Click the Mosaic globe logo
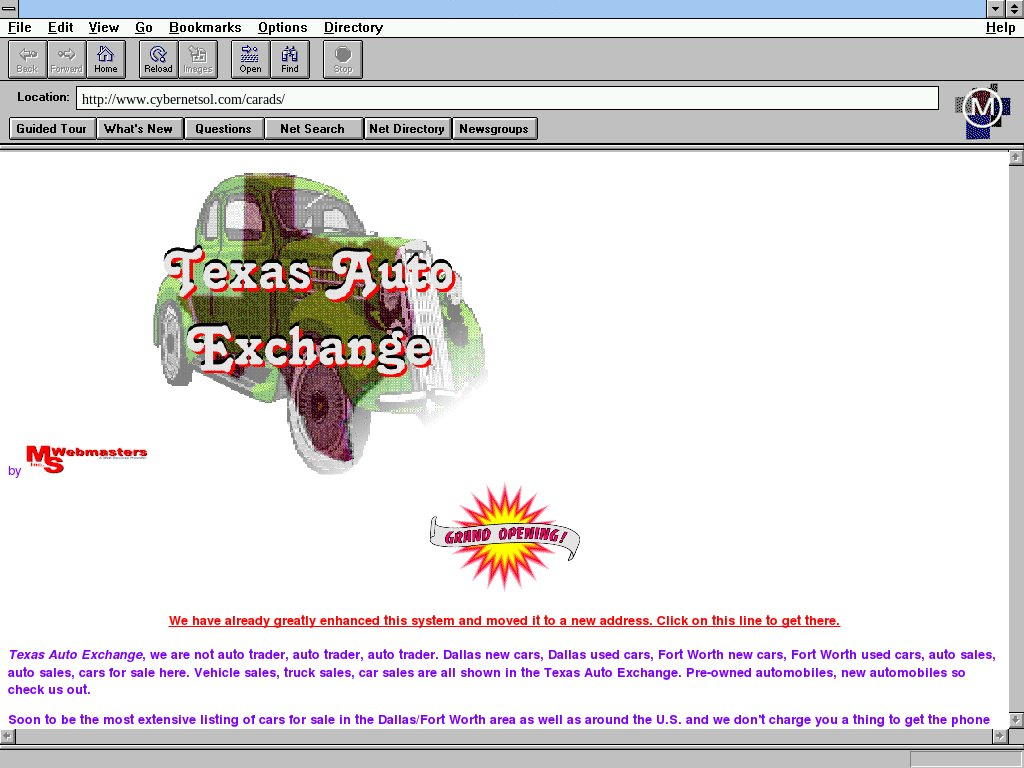This screenshot has width=1024, height=768. [981, 109]
